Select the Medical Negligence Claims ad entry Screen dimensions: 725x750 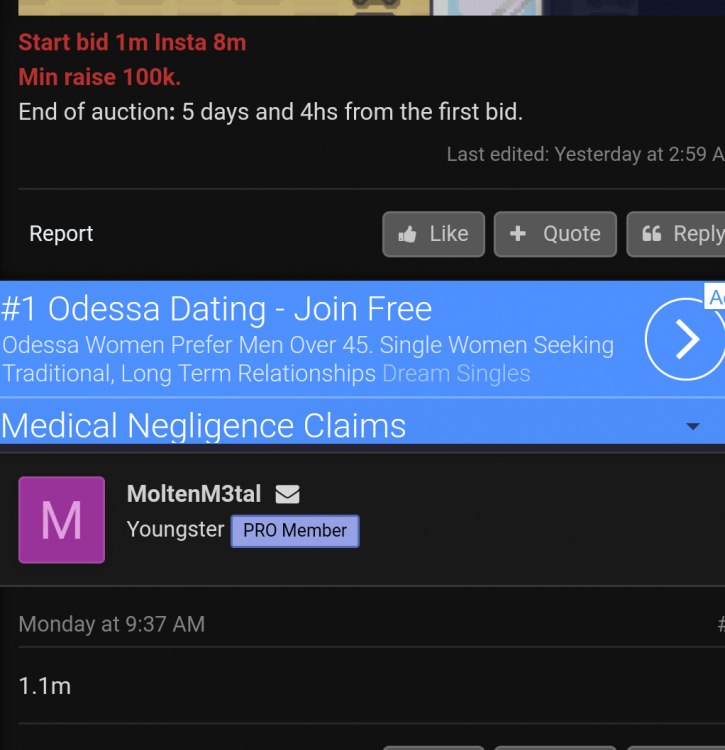204,426
